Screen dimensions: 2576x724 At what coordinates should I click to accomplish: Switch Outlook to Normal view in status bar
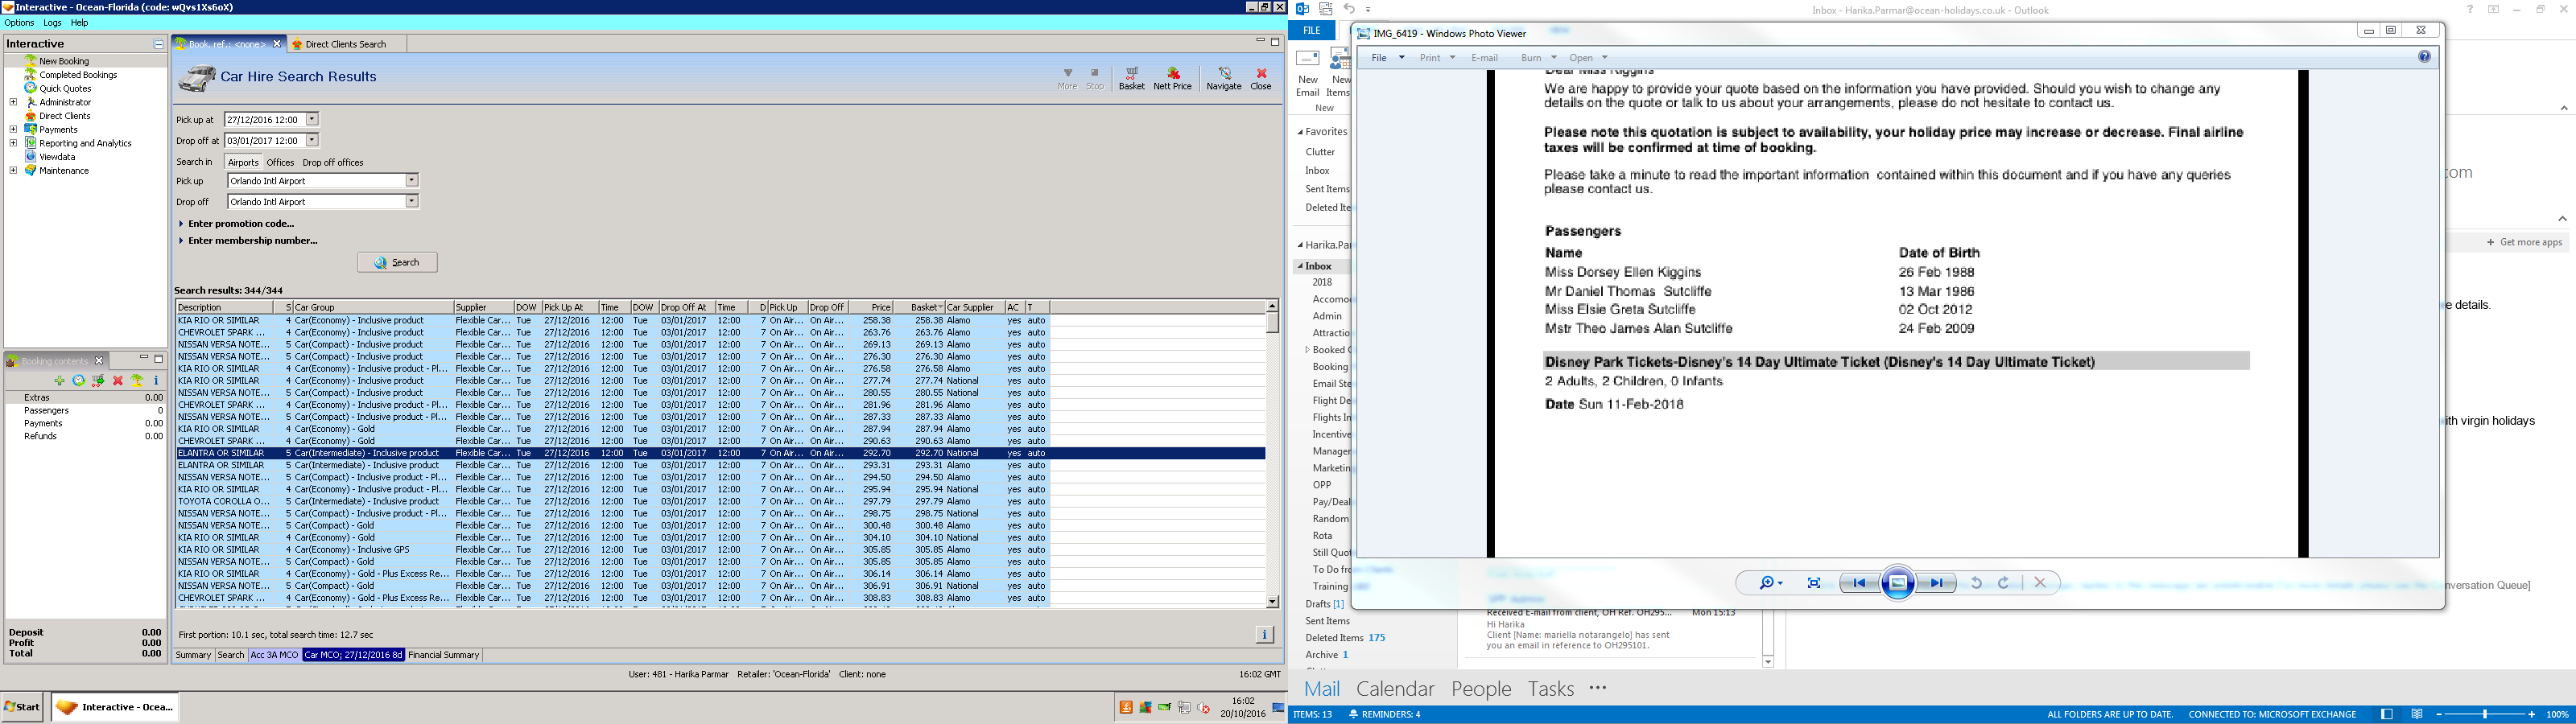2387,715
